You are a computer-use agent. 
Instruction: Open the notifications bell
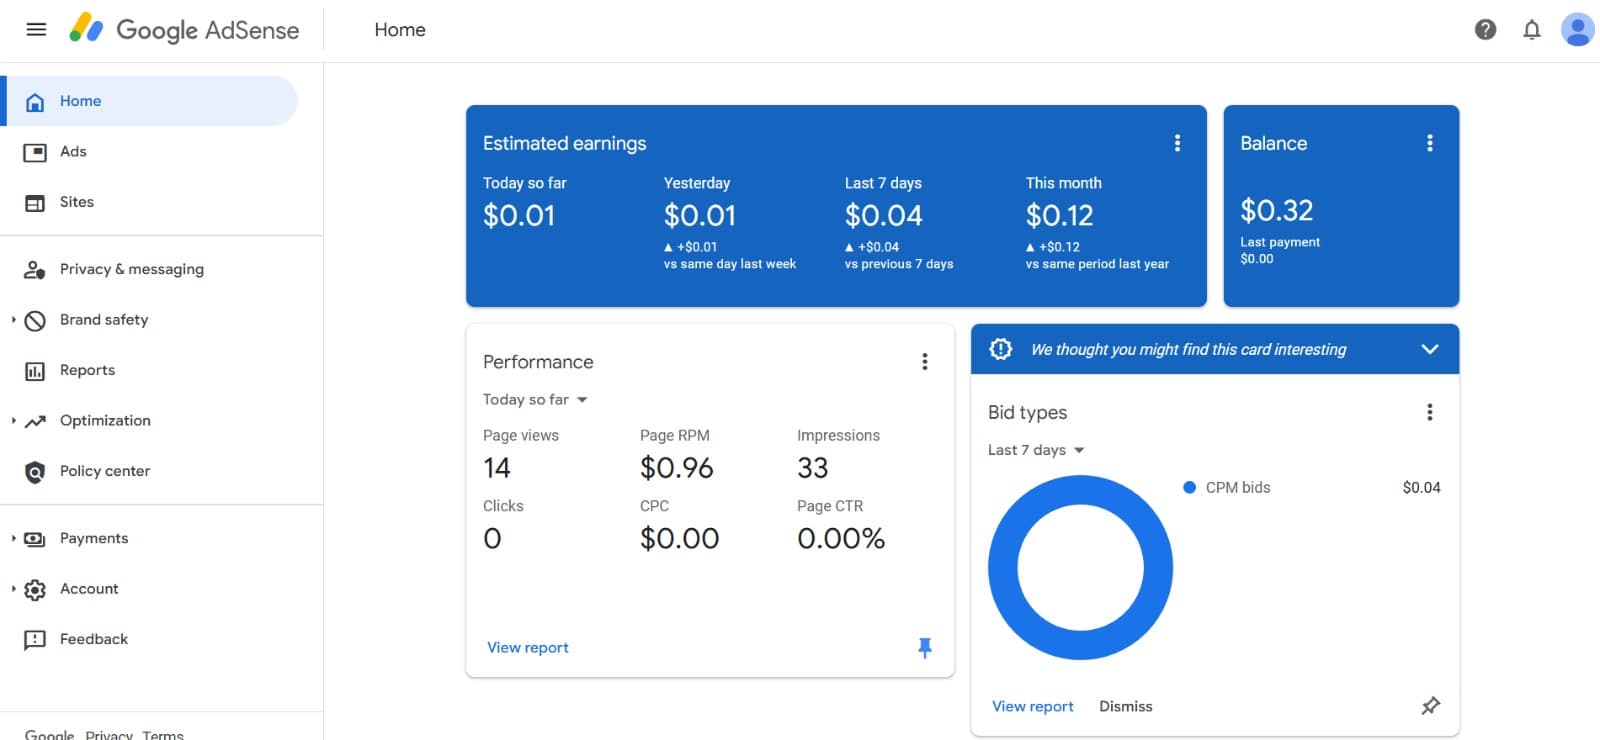[x=1531, y=30]
